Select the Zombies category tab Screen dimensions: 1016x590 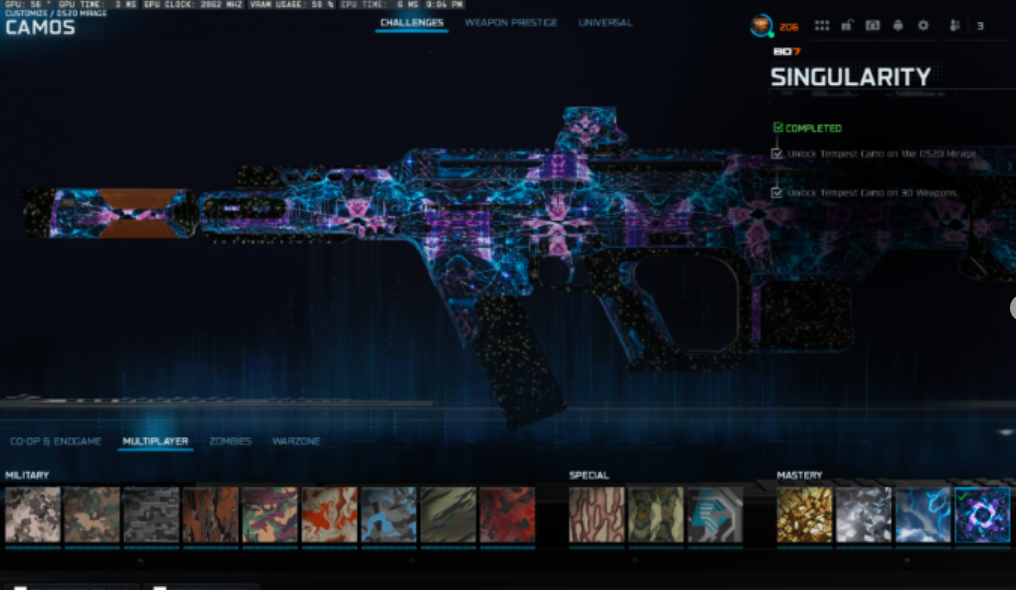[x=230, y=441]
